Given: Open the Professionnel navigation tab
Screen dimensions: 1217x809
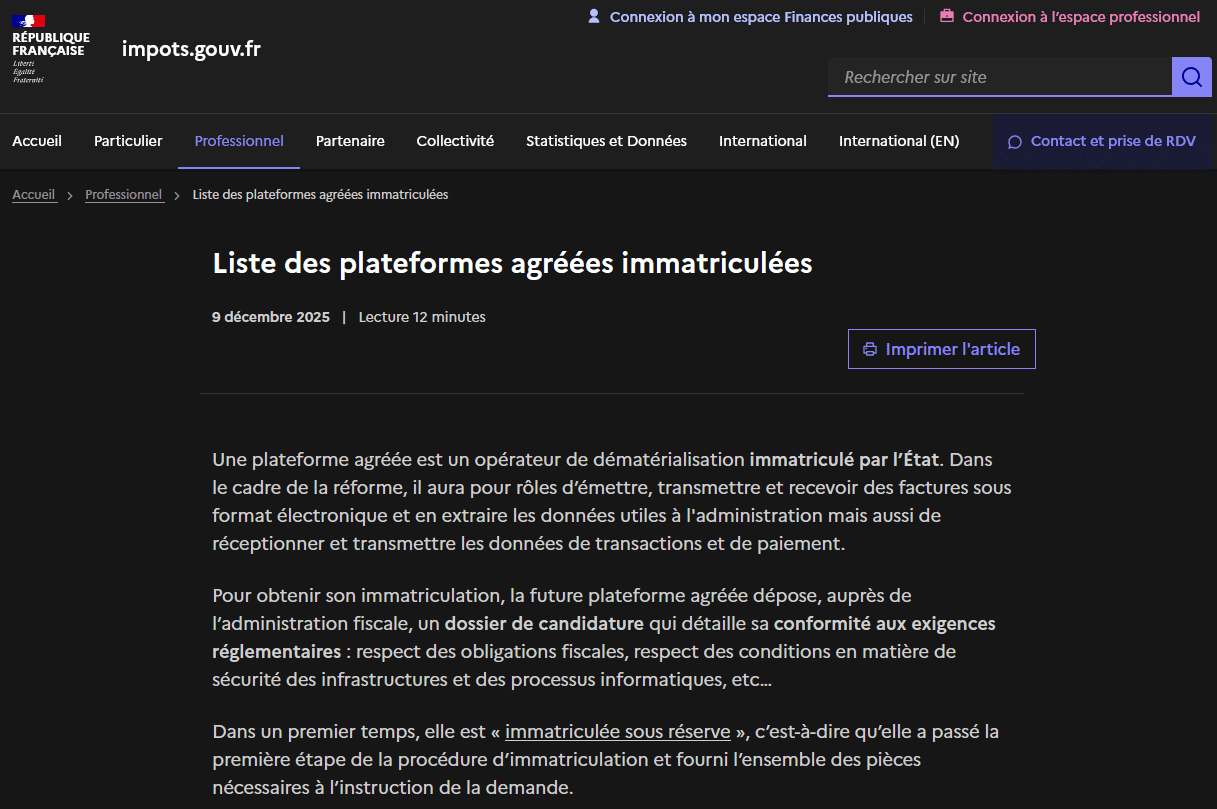Looking at the screenshot, I should point(239,141).
